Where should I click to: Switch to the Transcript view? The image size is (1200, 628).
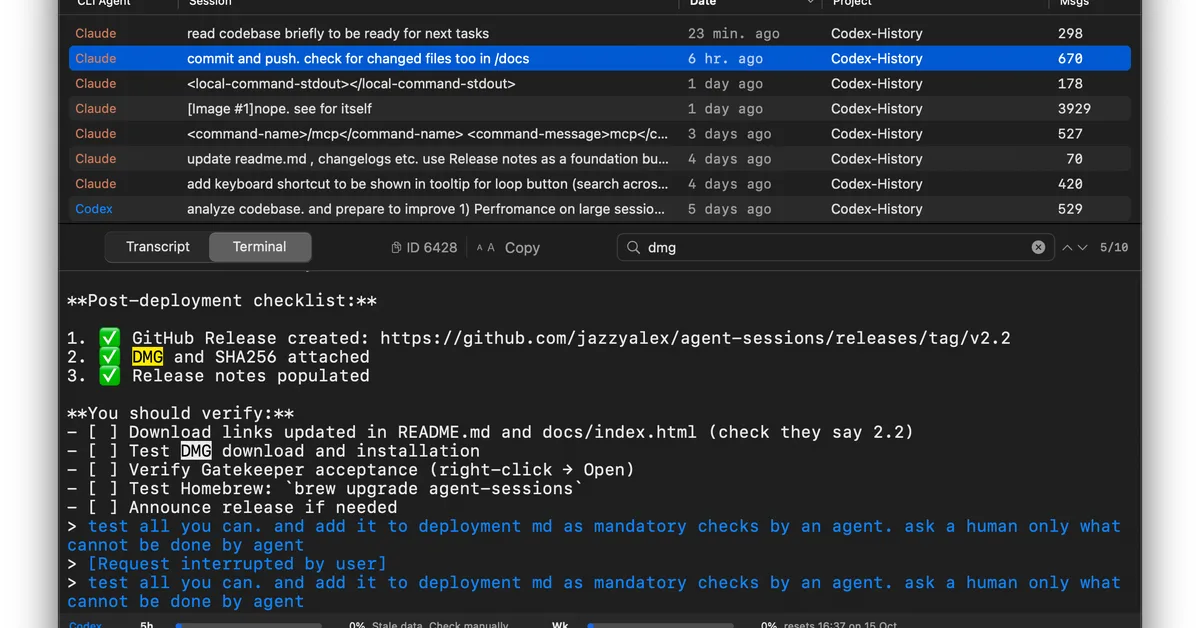[158, 247]
